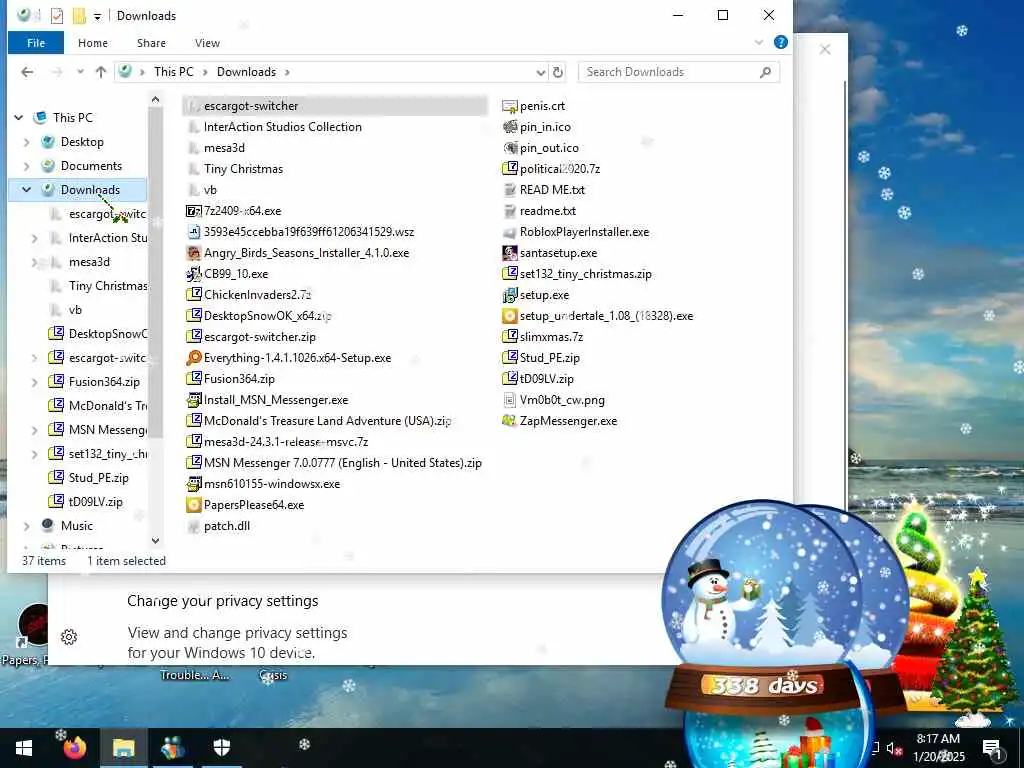Click the RobloxPlayerInstaller.exe icon

click(x=510, y=232)
